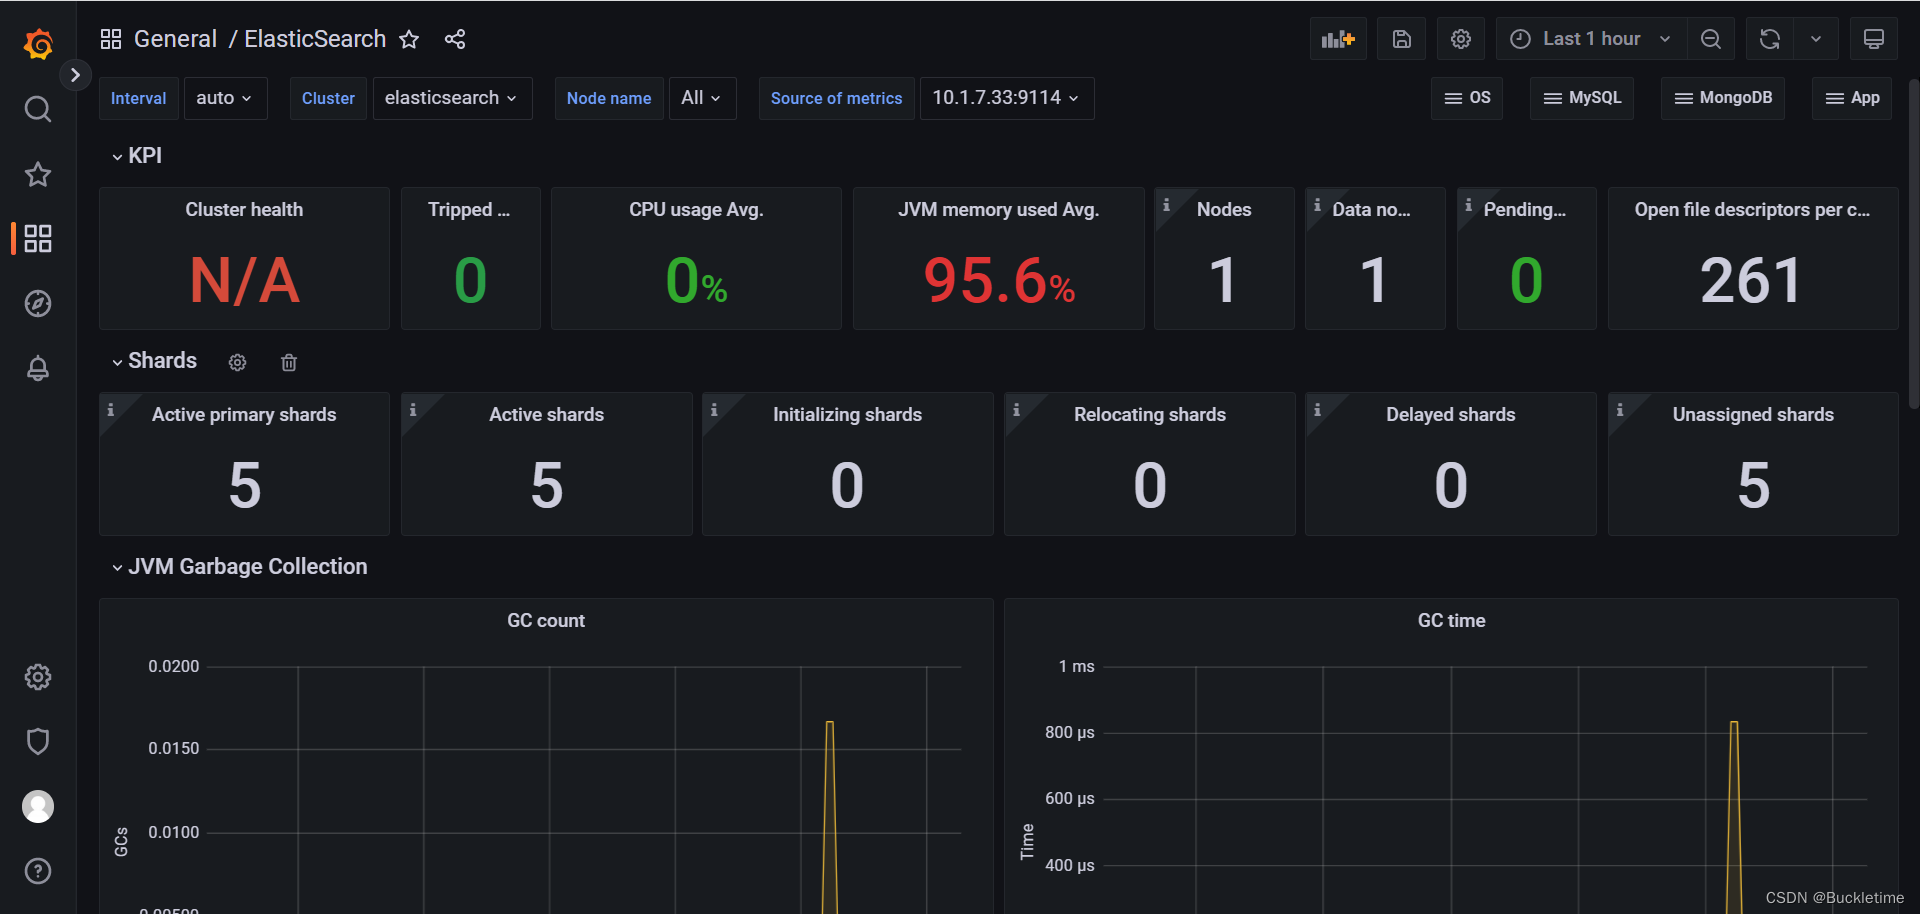Open the App dashboard links menu
This screenshot has width=1920, height=914.
[1852, 98]
